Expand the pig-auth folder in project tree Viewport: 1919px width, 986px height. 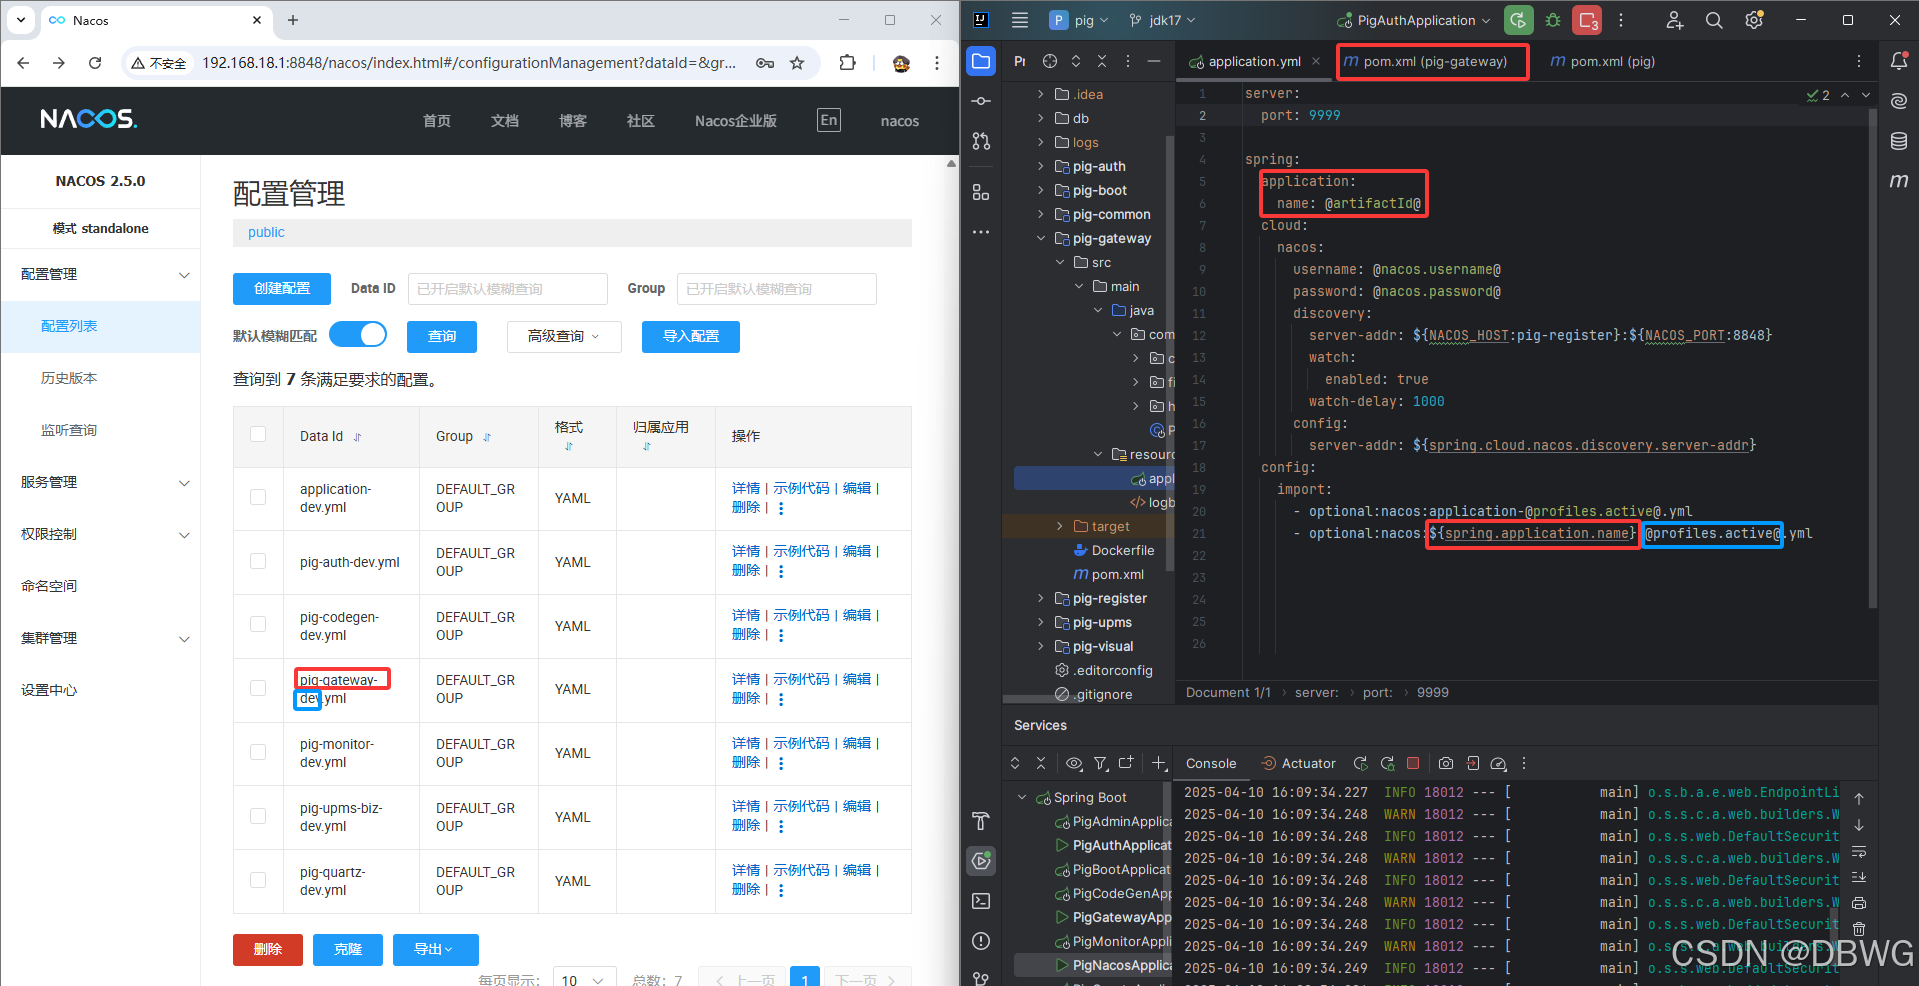(x=1040, y=166)
